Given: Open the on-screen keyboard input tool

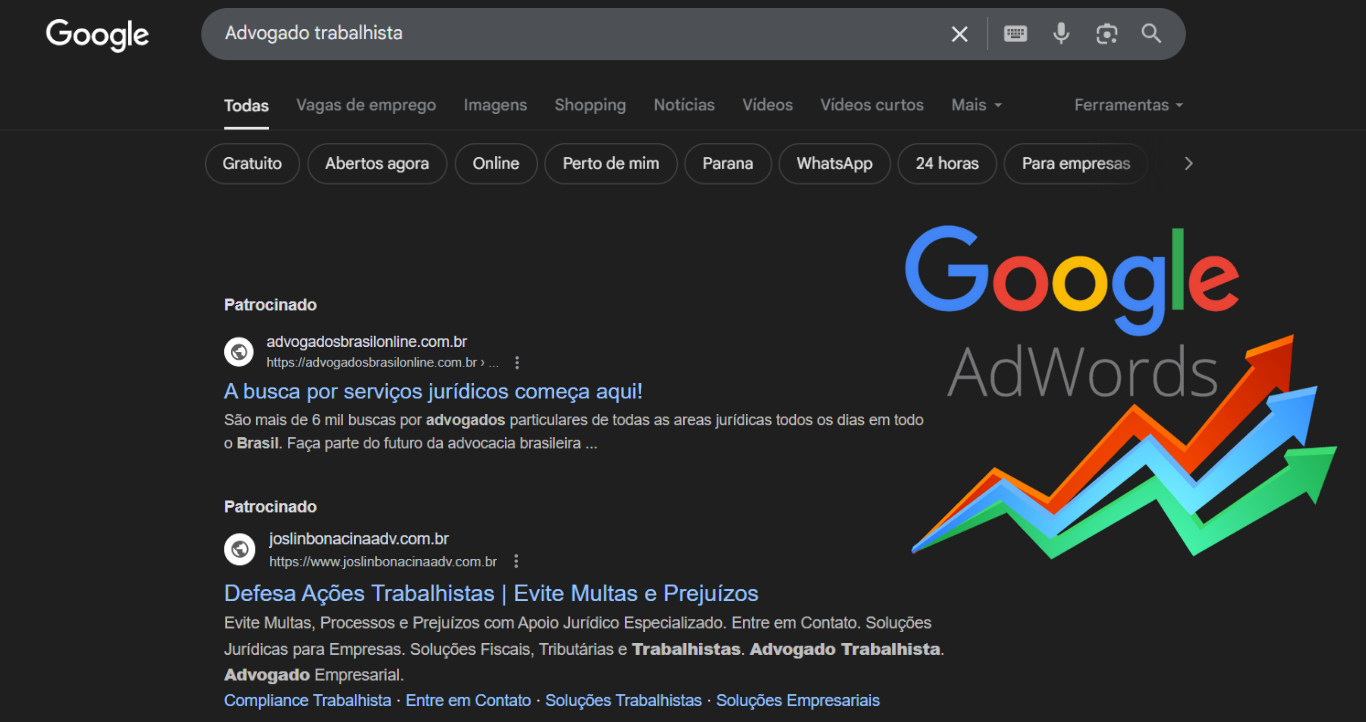Looking at the screenshot, I should click(x=1015, y=34).
